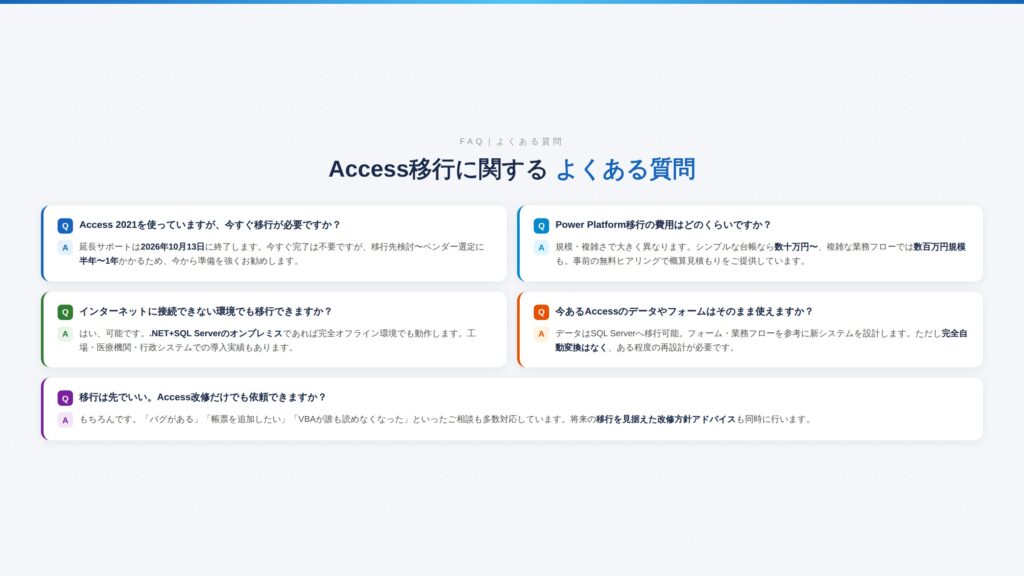Click the Power Platform migration cost card
Screen dimensions: 1024x576
[750, 240]
